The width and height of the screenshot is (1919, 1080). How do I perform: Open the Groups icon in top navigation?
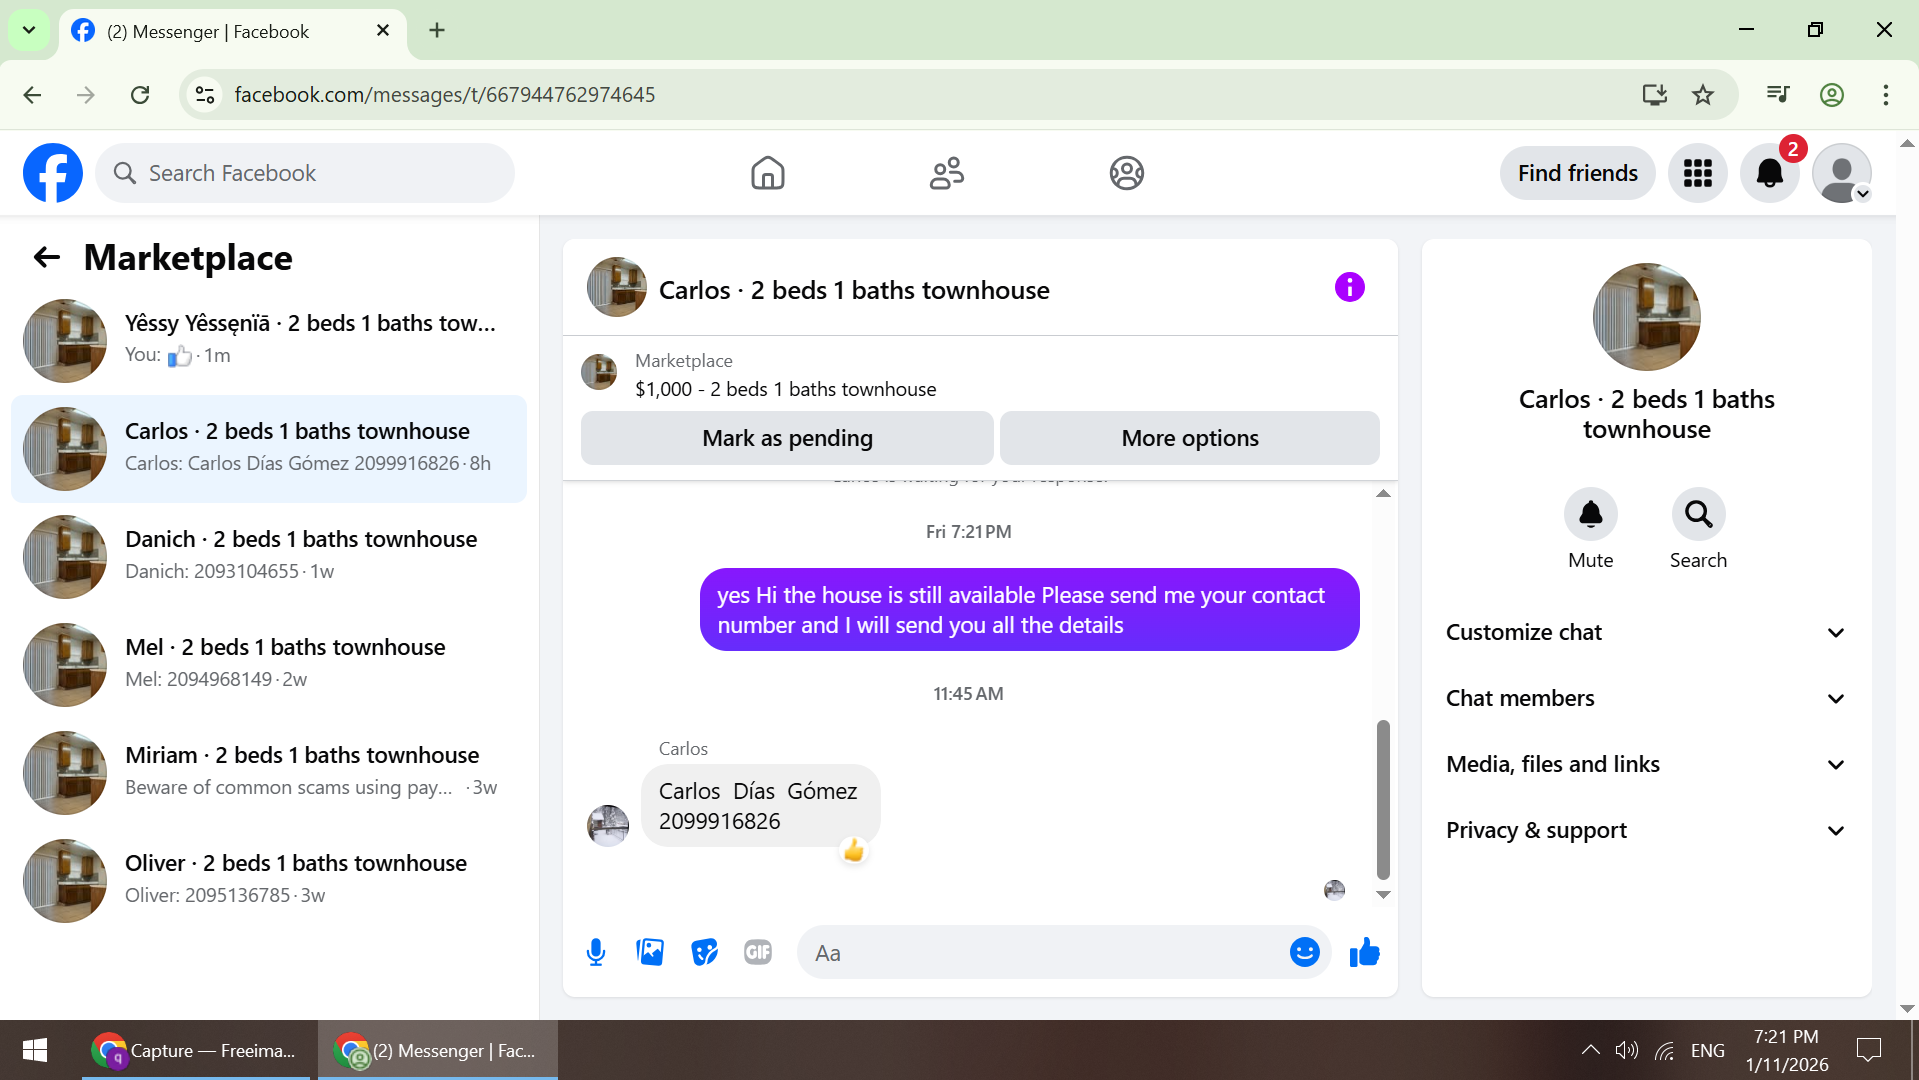[1127, 173]
